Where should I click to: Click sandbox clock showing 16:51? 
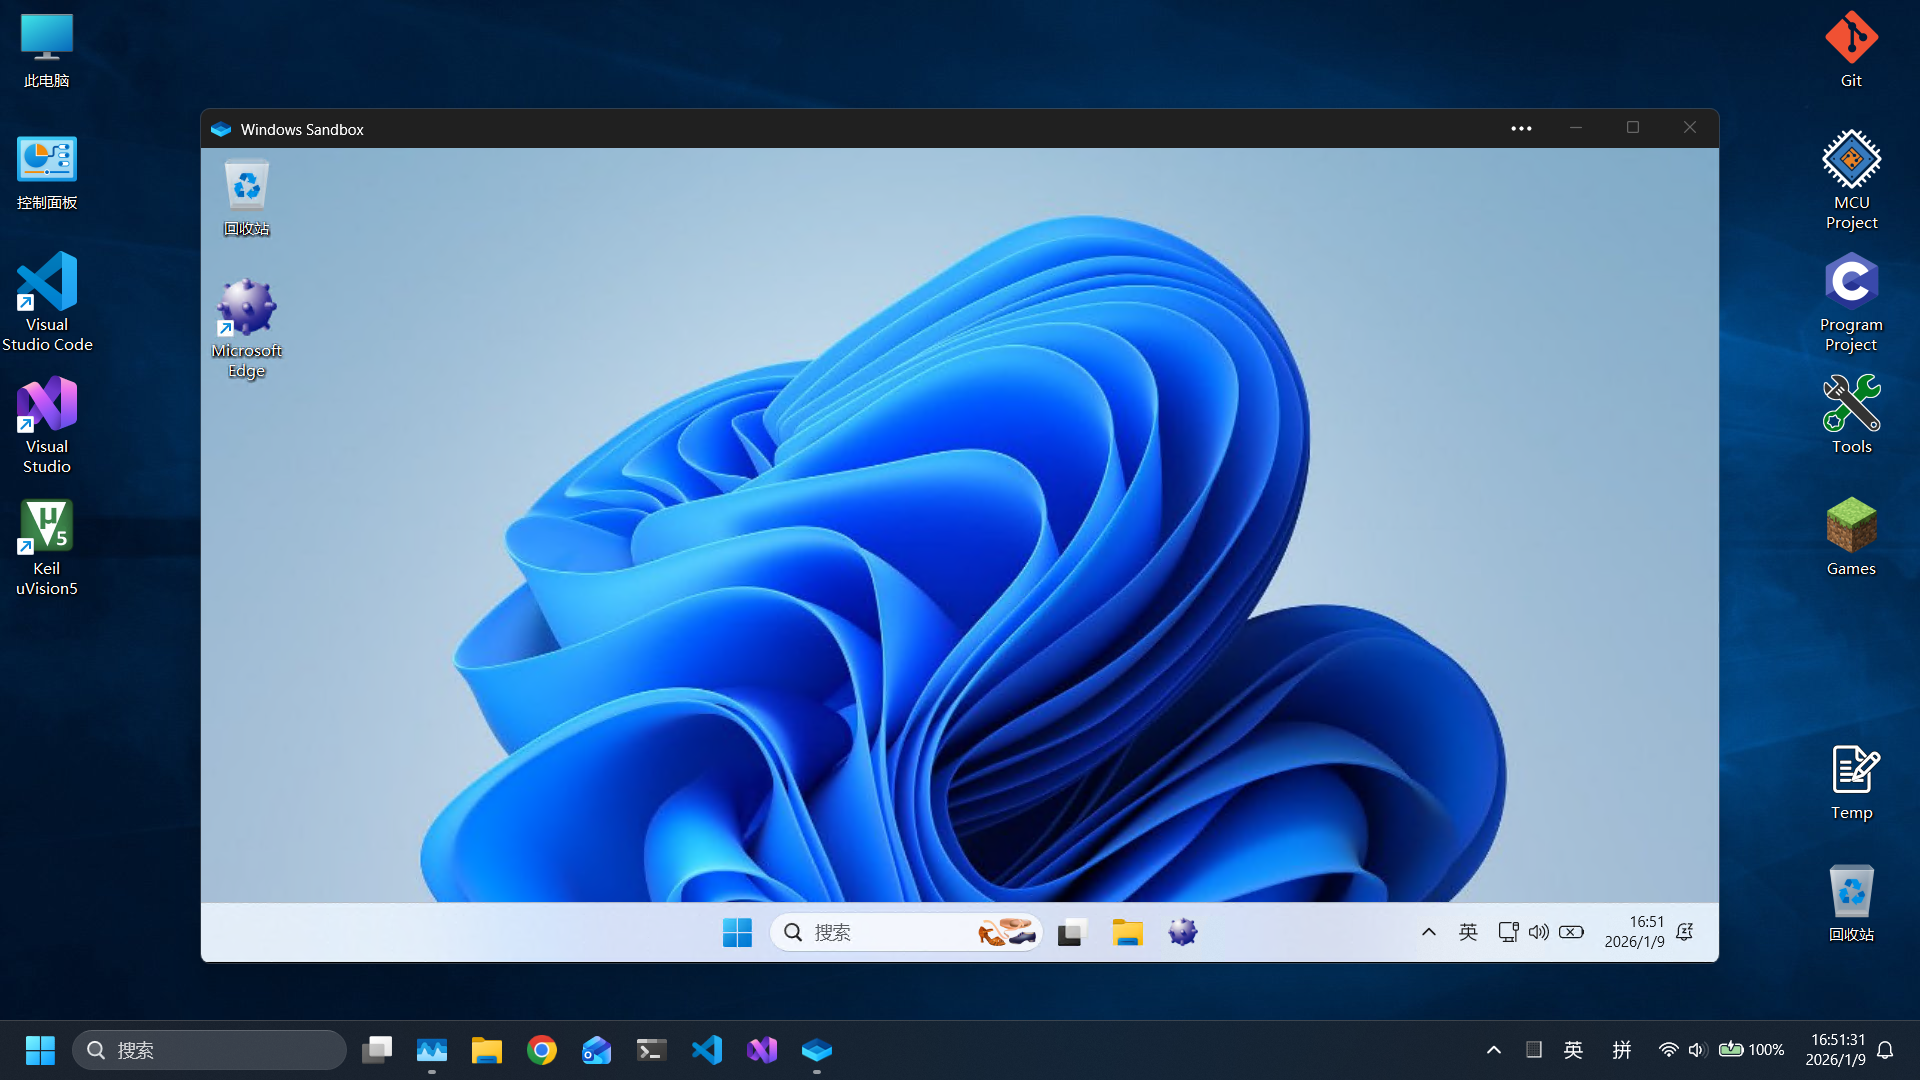[x=1634, y=932]
